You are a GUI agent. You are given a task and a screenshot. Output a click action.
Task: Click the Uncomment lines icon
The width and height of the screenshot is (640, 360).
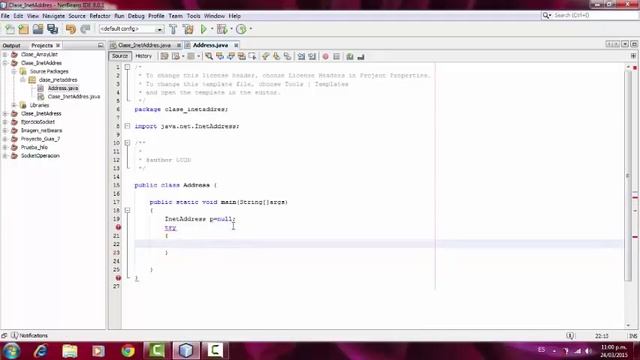pyautogui.click(x=361, y=56)
